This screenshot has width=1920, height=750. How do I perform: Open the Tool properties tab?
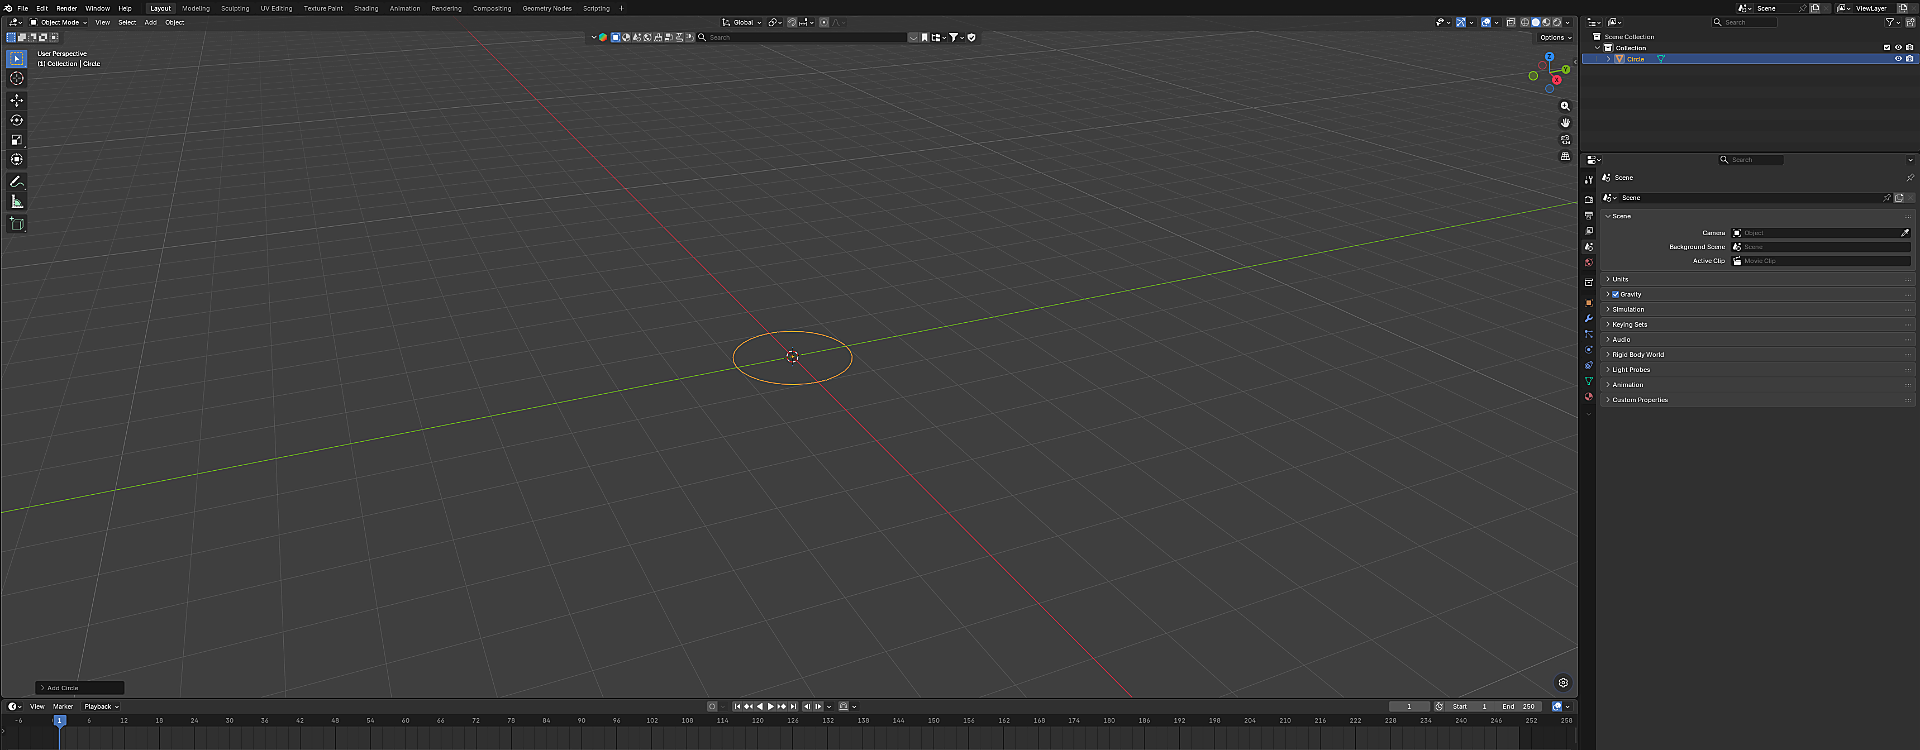(x=1588, y=180)
